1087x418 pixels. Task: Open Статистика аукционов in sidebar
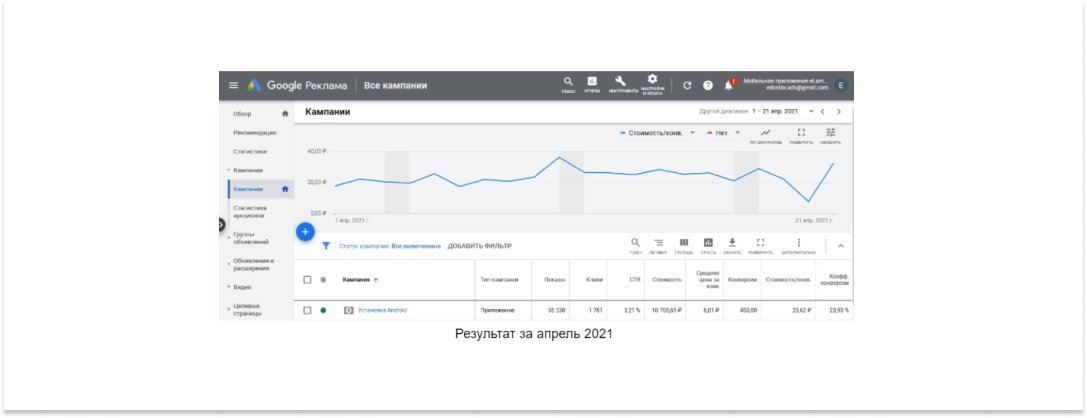pos(250,211)
